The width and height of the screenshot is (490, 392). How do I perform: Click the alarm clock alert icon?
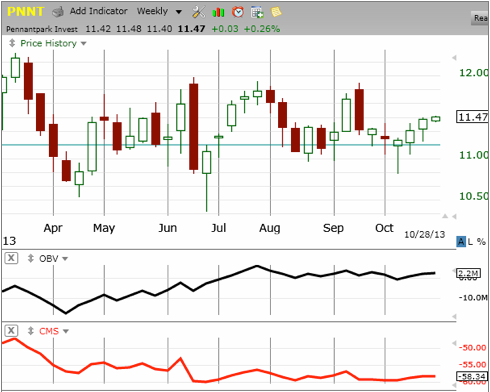[x=238, y=12]
